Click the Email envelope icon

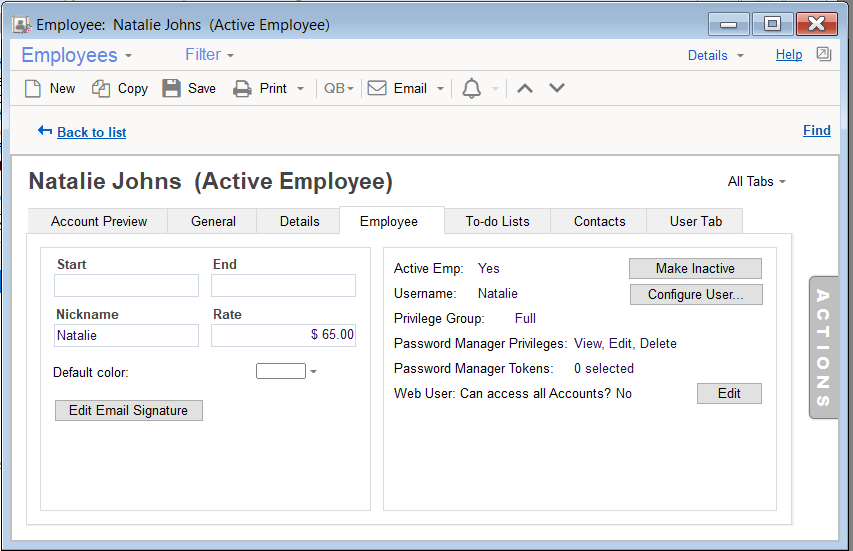[377, 88]
